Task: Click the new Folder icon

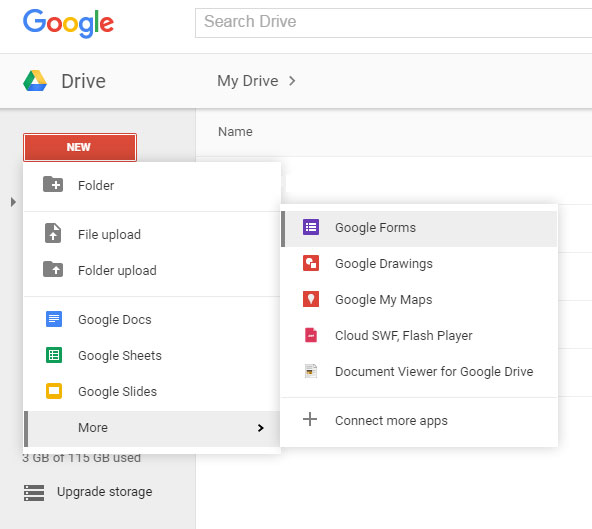Action: click(53, 184)
